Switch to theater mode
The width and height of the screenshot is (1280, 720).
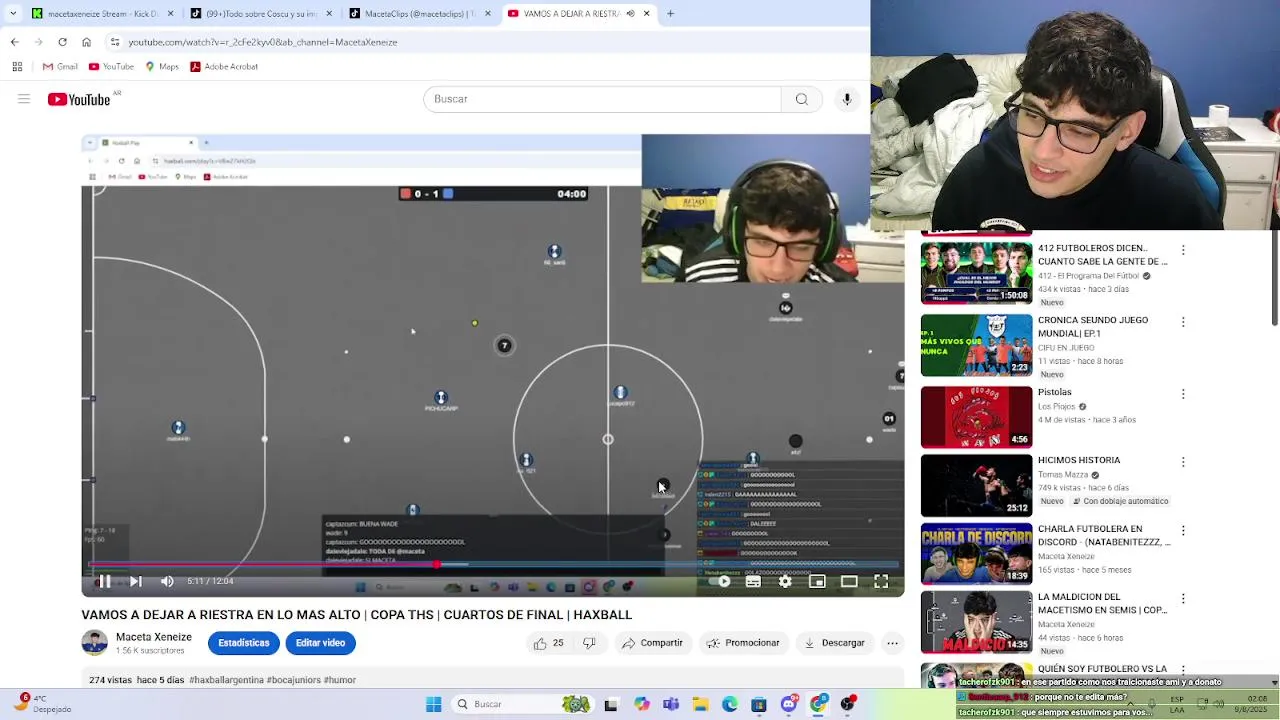point(849,581)
